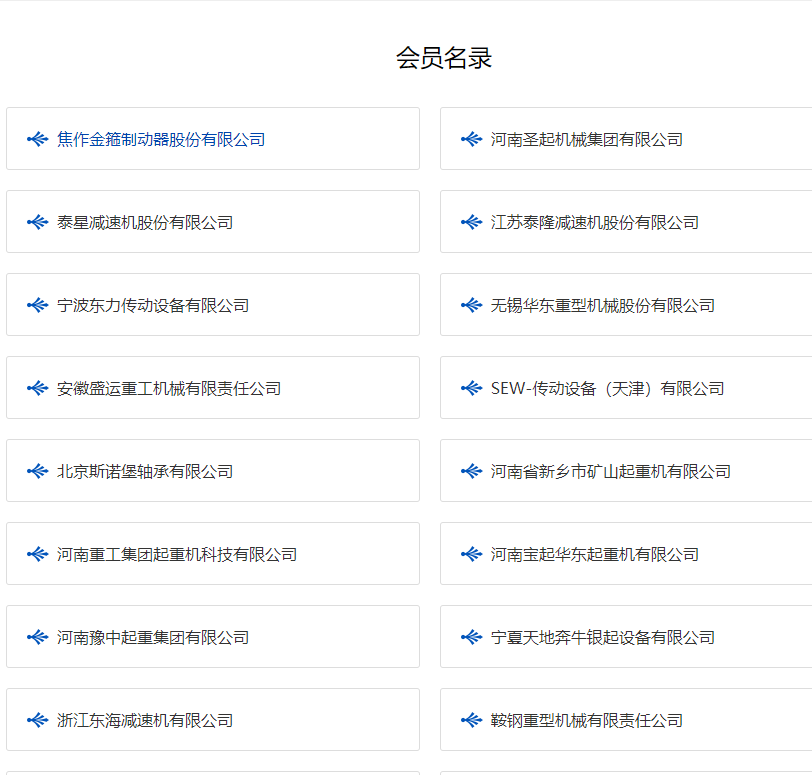
Task: Select 北京斯诺堡轴承有限公司 entry
Action: coord(145,472)
